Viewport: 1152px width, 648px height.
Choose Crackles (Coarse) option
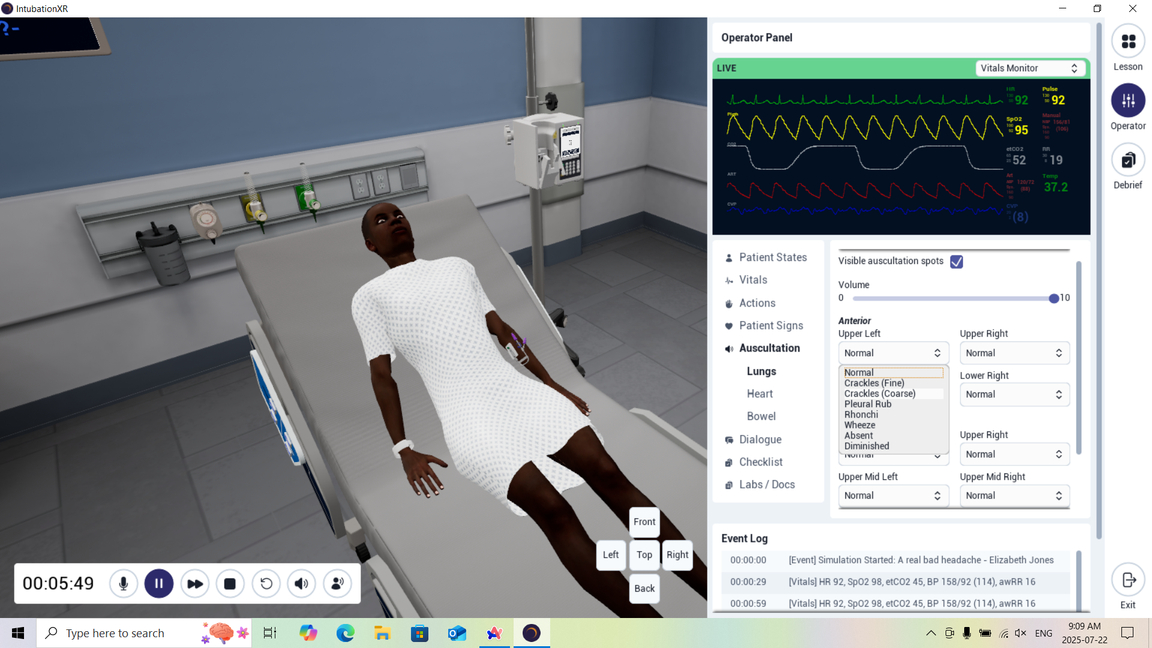coord(893,393)
